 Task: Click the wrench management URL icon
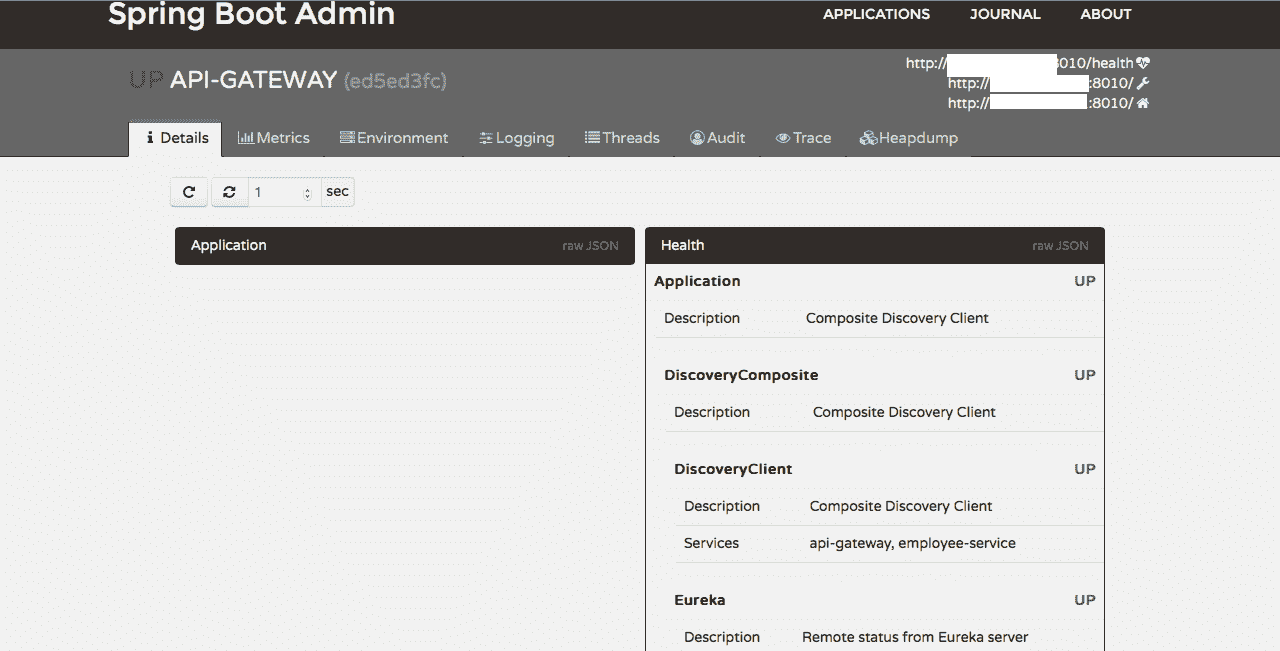click(1143, 83)
